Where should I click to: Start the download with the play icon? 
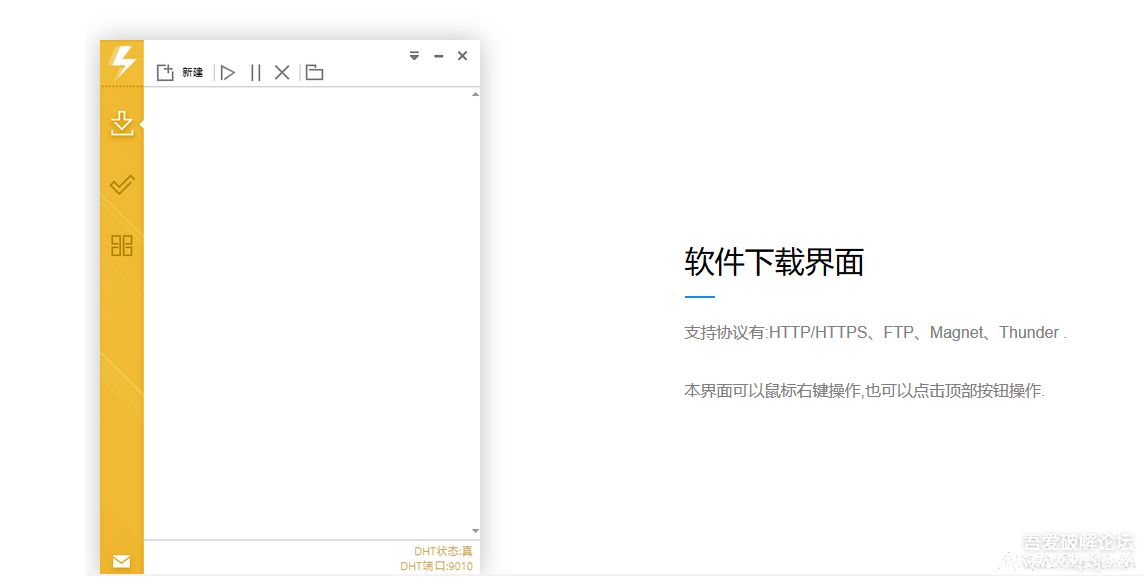(x=228, y=72)
